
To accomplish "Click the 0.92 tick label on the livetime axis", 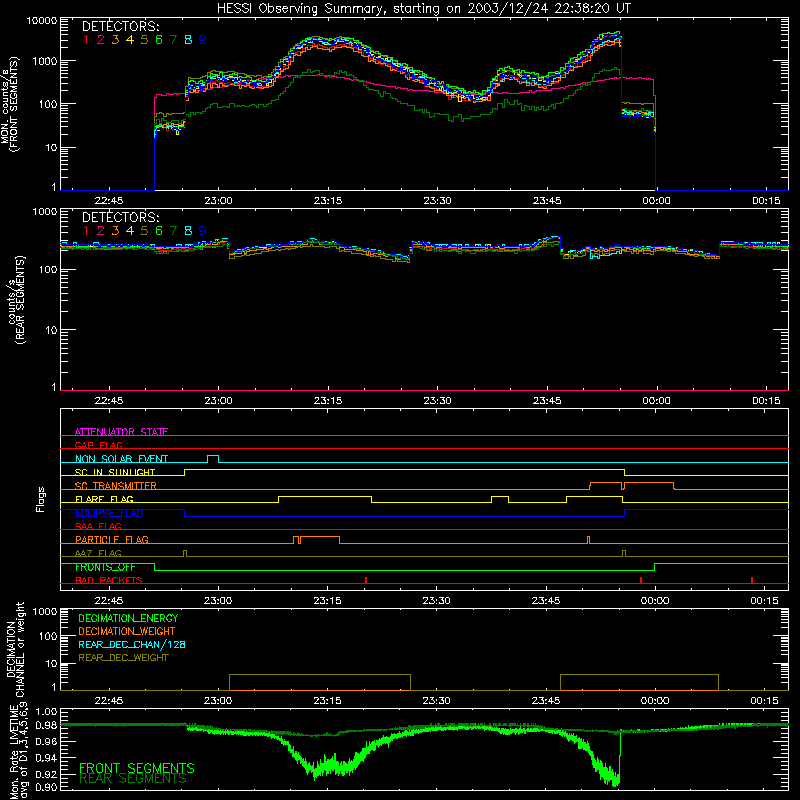I will pos(46,774).
